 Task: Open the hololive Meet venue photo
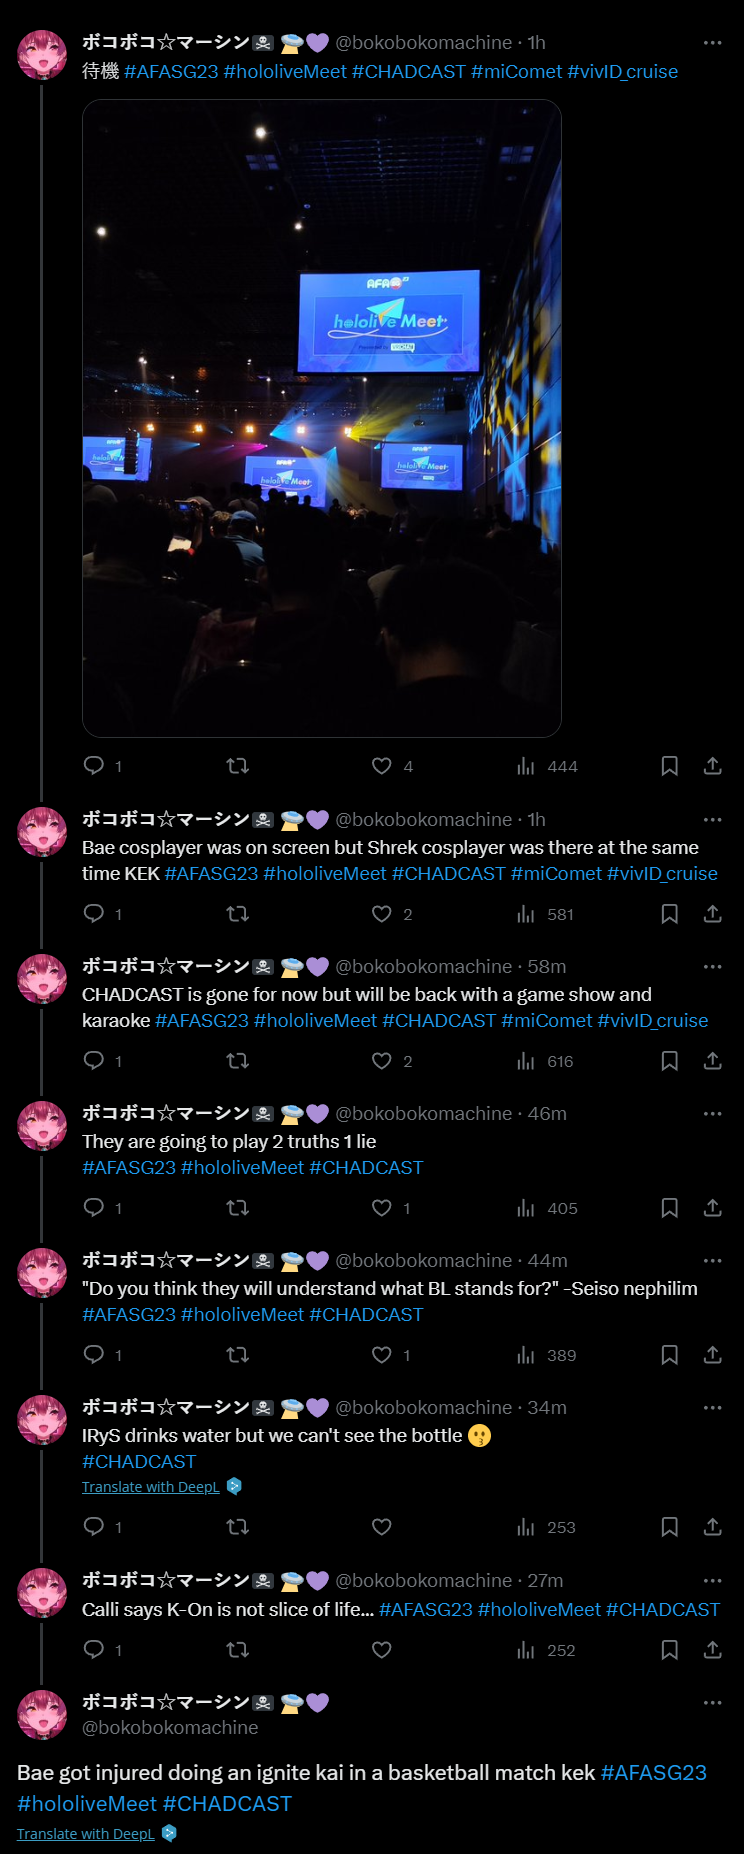point(322,418)
